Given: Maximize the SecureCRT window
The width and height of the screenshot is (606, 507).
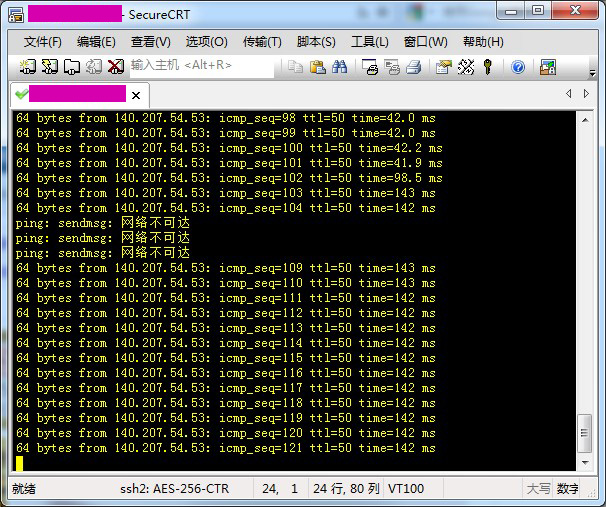Looking at the screenshot, I should [538, 11].
